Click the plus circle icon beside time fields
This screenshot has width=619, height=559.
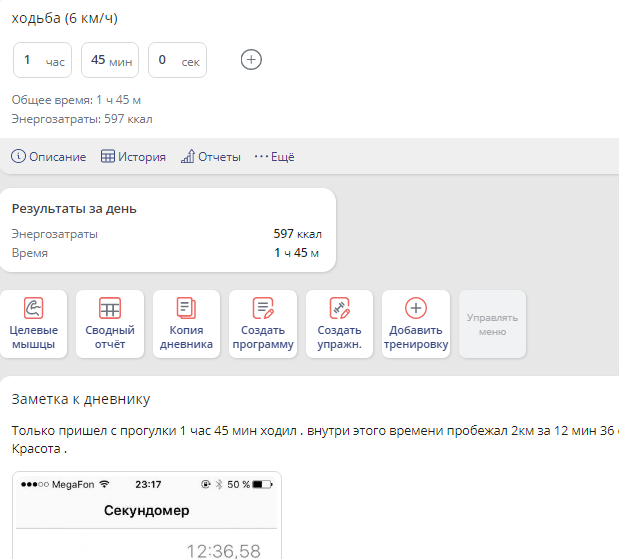click(252, 60)
